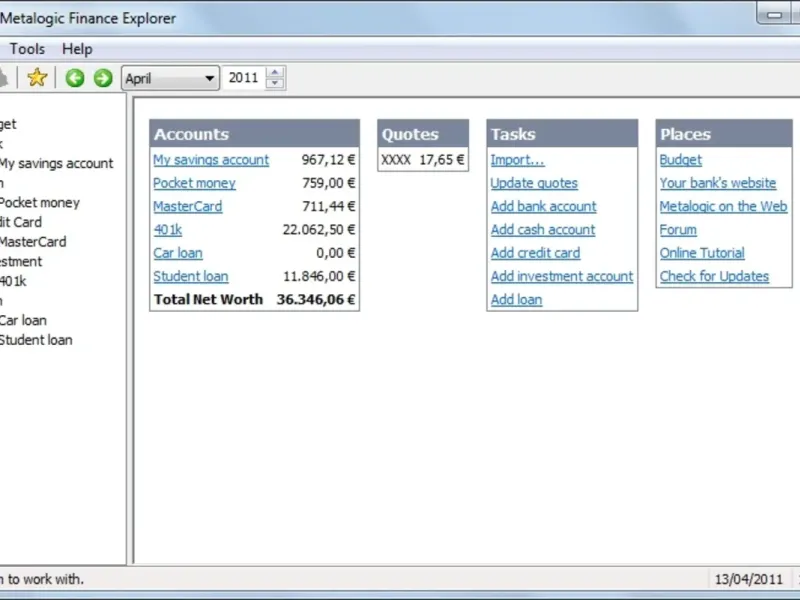800x600 pixels.
Task: Click the Check for Updates link
Action: [x=714, y=276]
